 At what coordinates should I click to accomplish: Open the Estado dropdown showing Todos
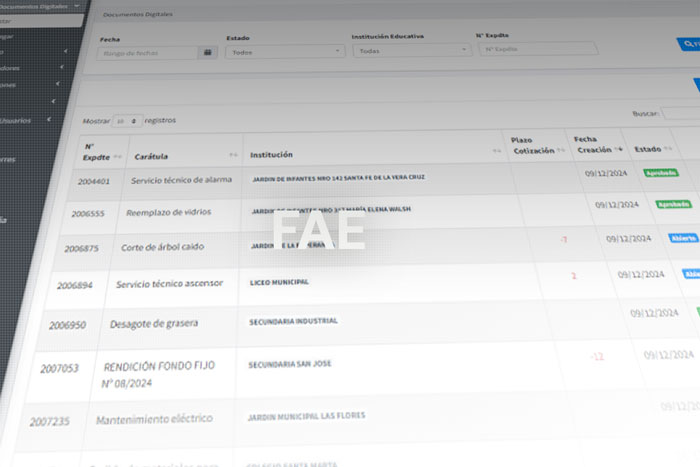[x=285, y=51]
